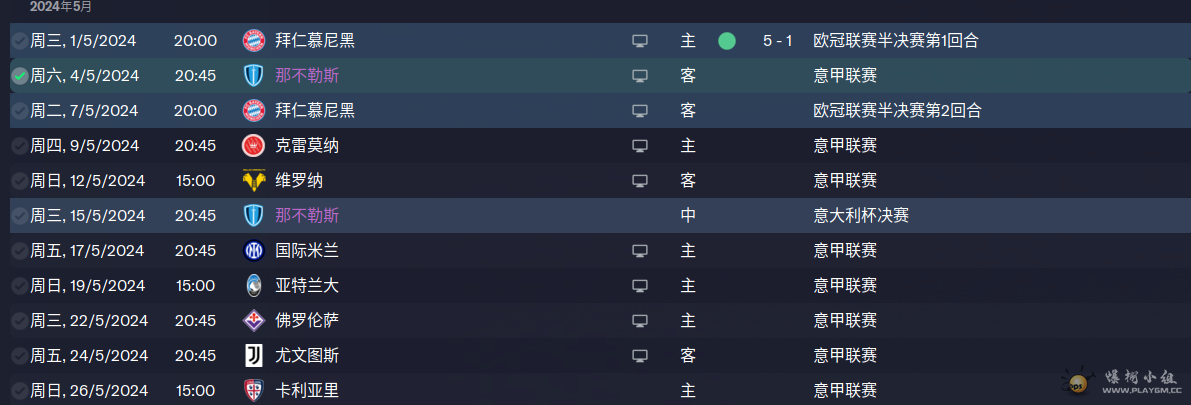Screen dimensions: 1191x405
Task: Click the Juventus club crest
Action: pyautogui.click(x=253, y=356)
